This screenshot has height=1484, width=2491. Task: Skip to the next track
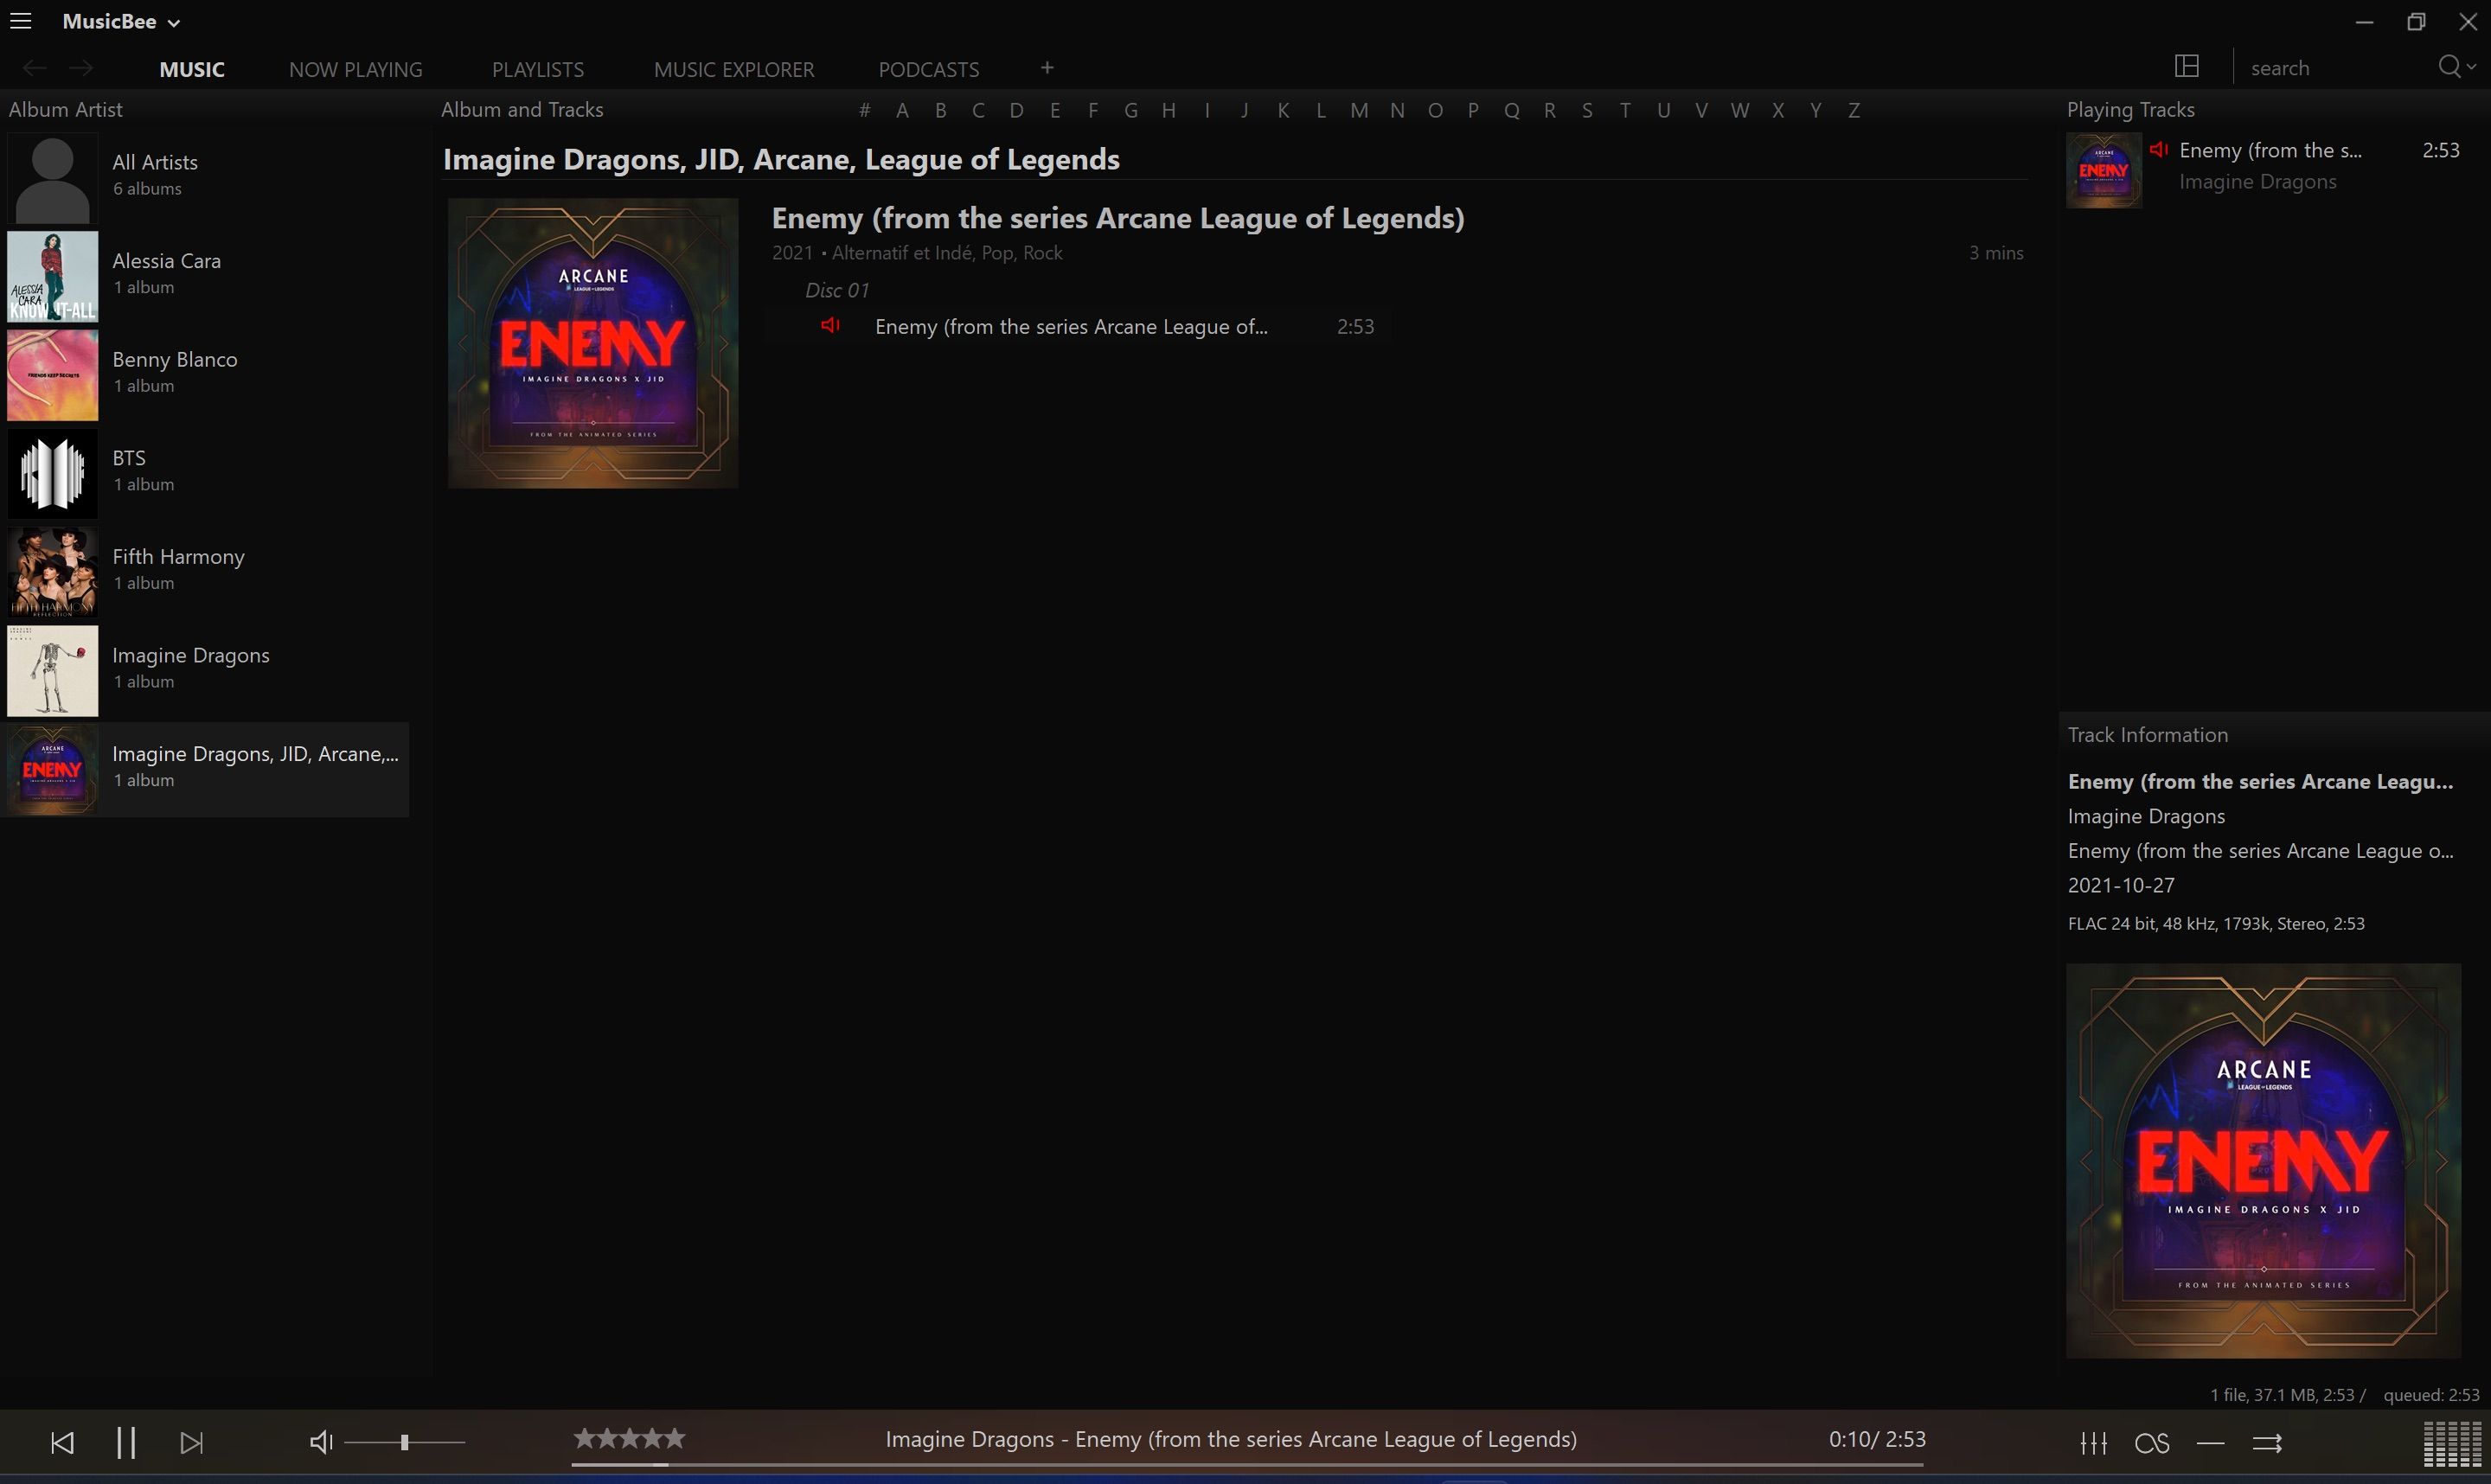pos(191,1442)
